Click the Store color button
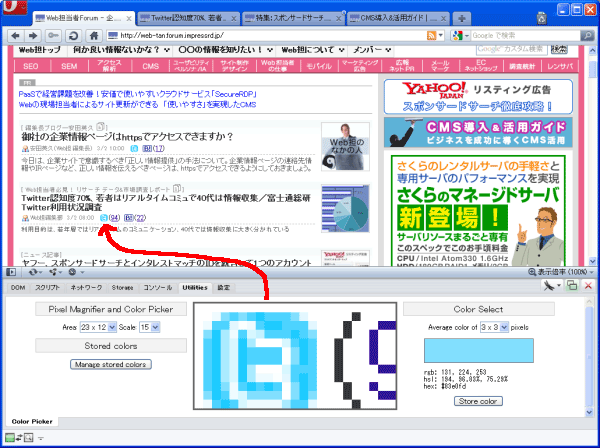Image resolution: width=600 pixels, height=448 pixels. click(x=478, y=401)
